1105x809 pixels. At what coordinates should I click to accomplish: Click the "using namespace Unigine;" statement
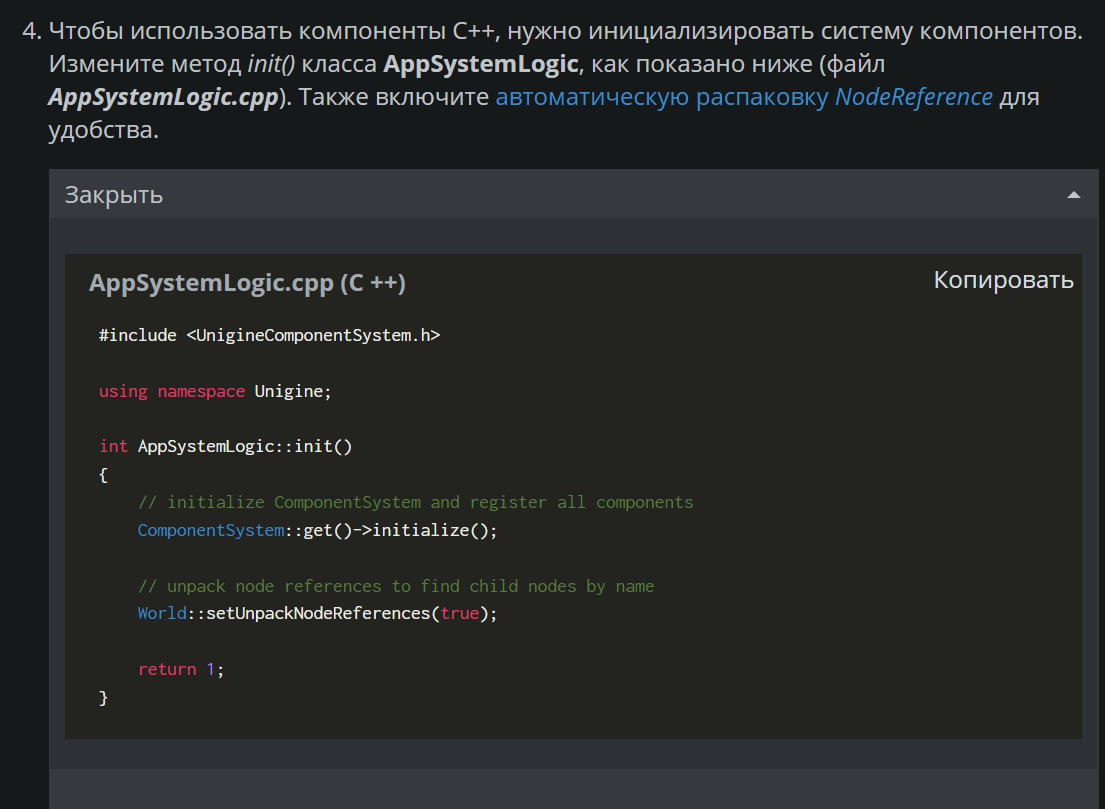[215, 390]
